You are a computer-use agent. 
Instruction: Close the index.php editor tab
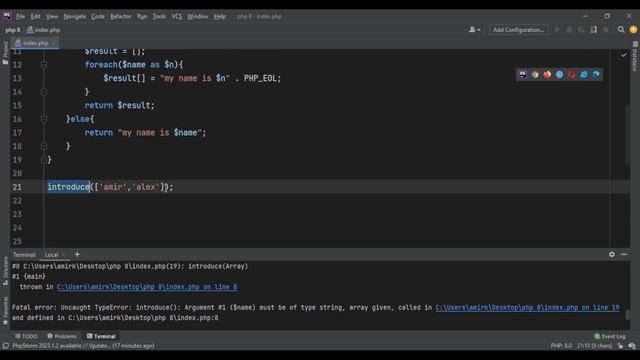54,43
